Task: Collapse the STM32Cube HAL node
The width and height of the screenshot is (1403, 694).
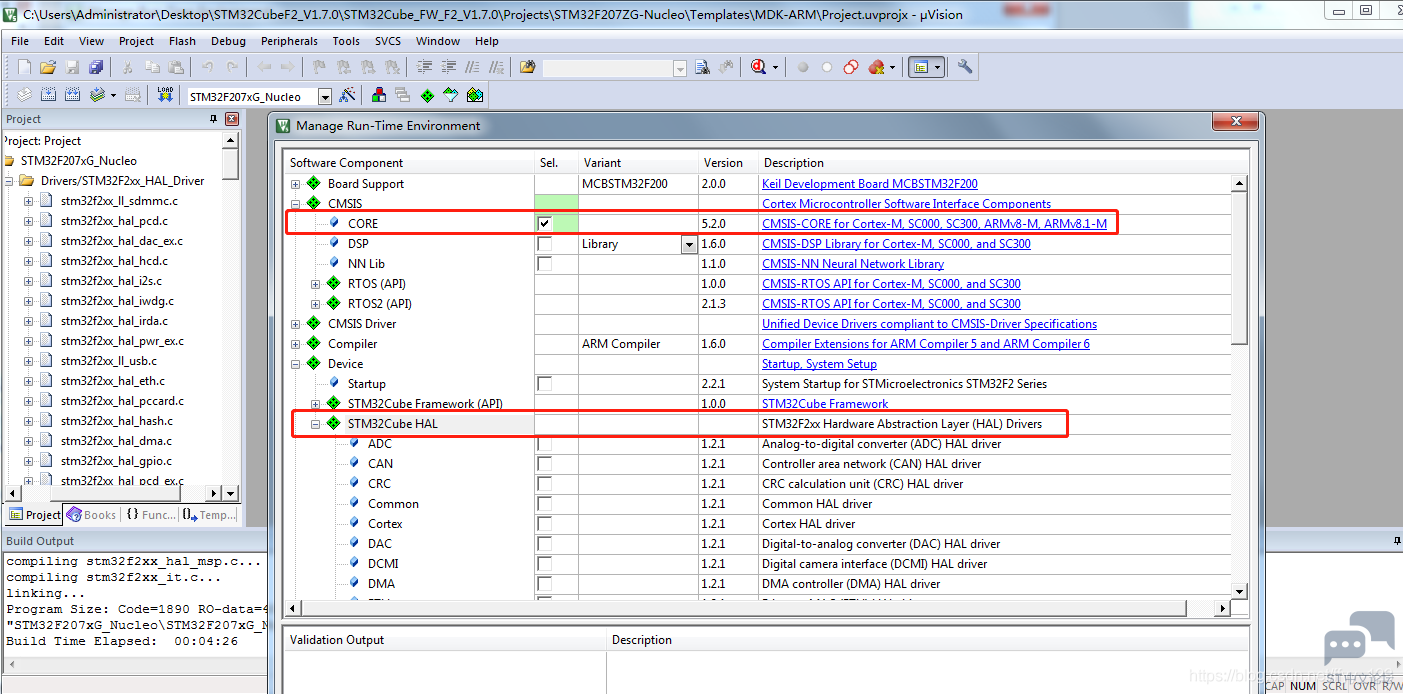Action: (315, 424)
